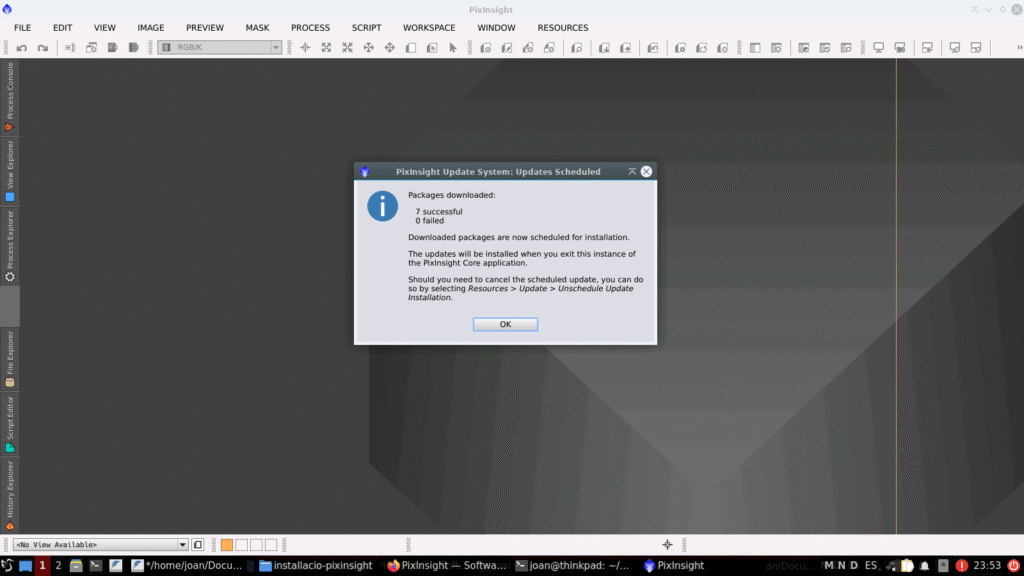
Task: Open the Process Explorer side panel
Action: 10,245
